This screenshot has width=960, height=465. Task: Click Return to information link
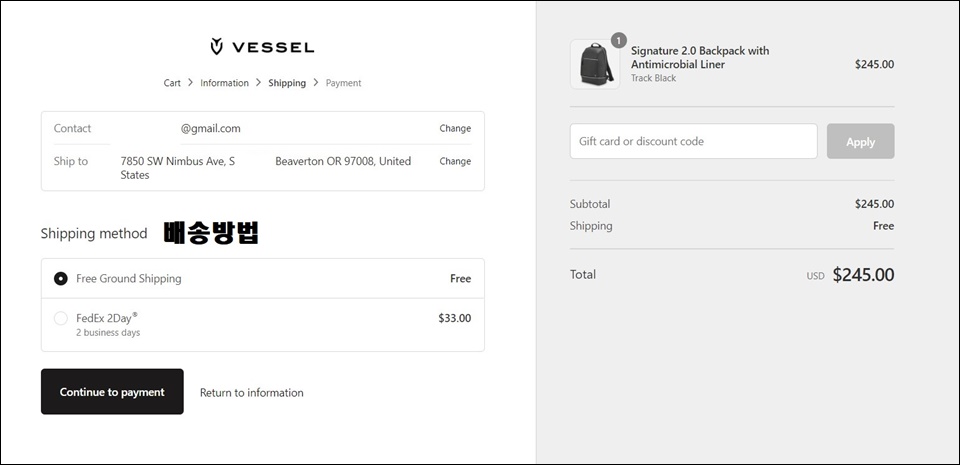coord(252,393)
